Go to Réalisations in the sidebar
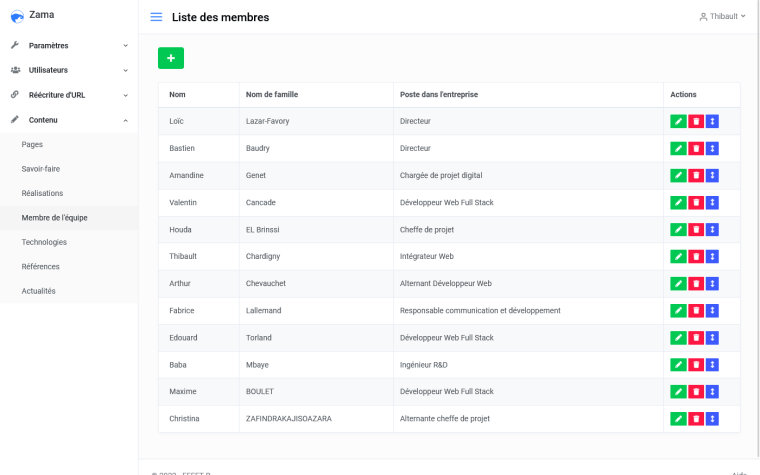The width and height of the screenshot is (760, 475). pos(42,193)
